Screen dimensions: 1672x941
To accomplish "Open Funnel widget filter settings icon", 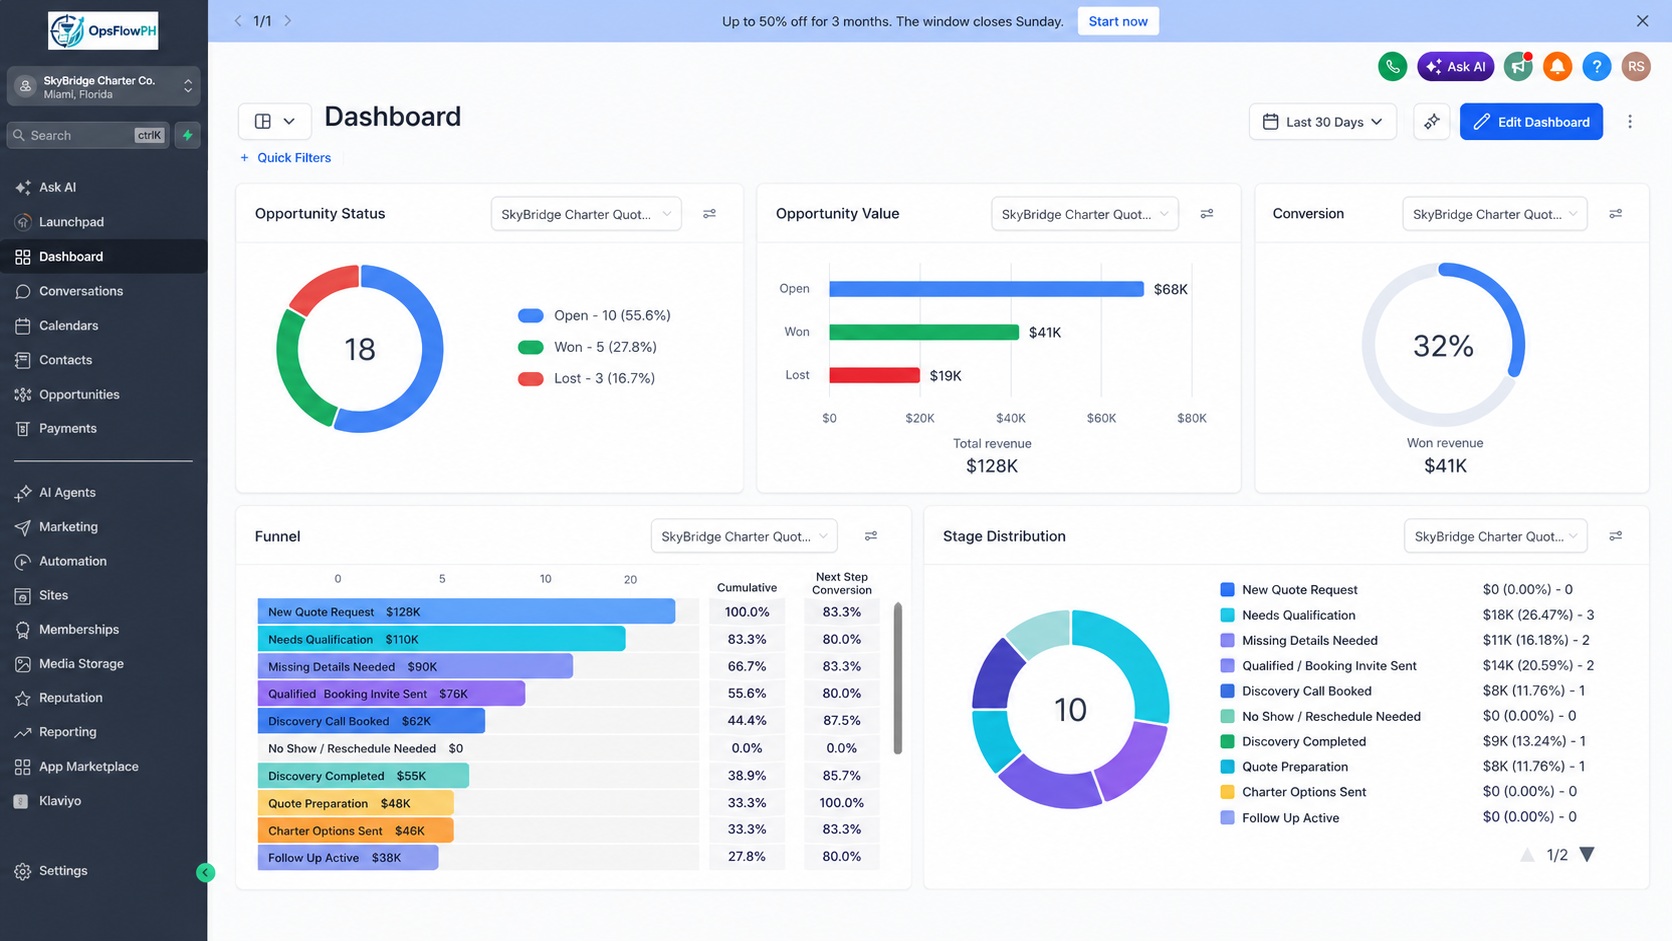I will pyautogui.click(x=871, y=536).
